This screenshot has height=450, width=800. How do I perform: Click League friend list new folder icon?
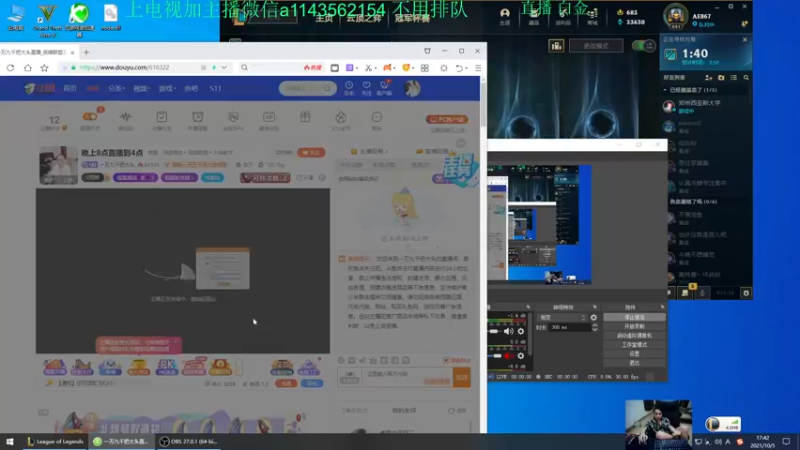tap(721, 78)
